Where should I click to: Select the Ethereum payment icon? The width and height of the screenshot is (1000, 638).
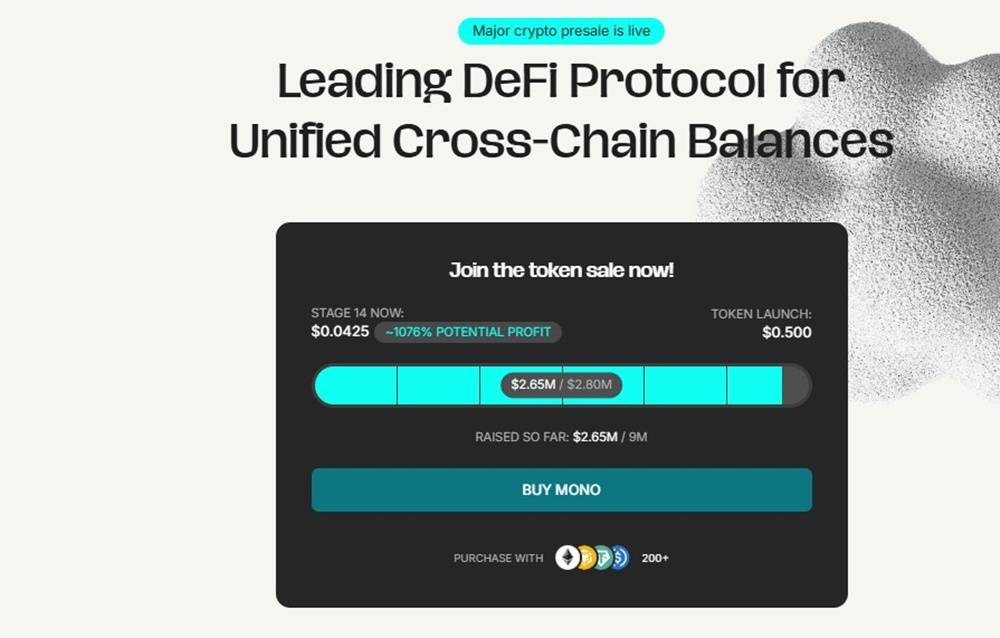click(567, 557)
